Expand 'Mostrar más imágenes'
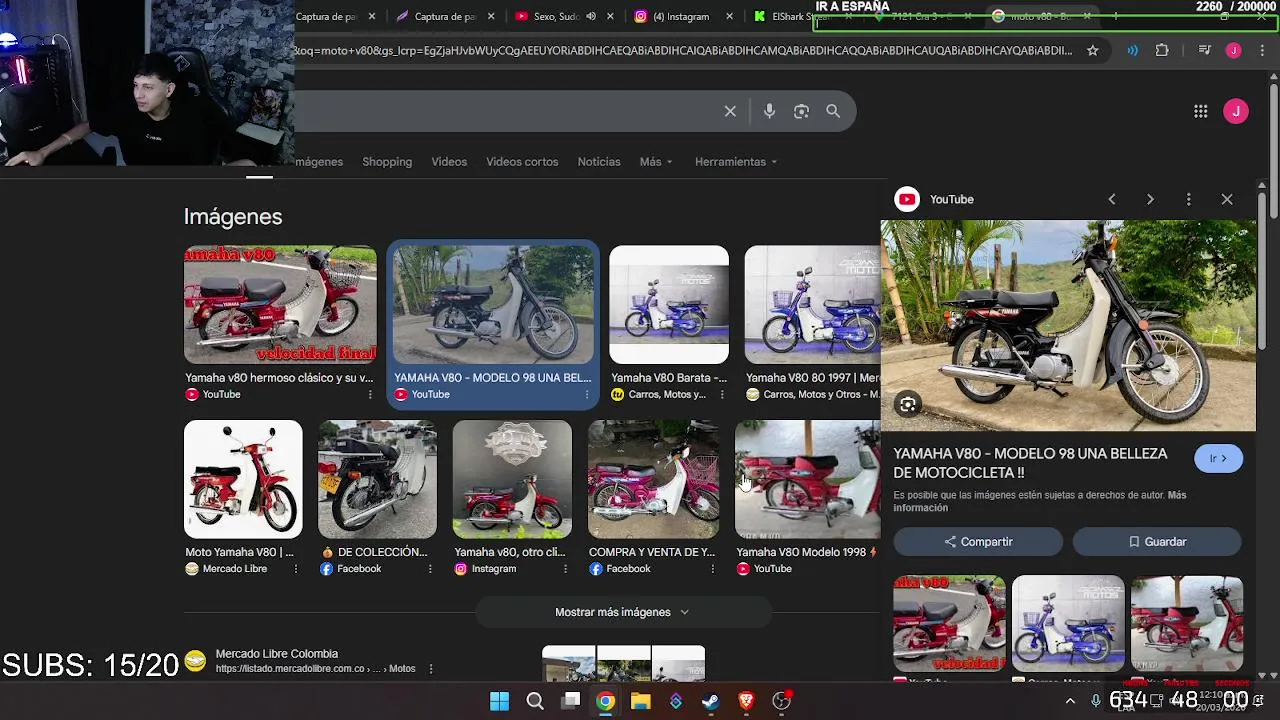This screenshot has height=720, width=1280. point(623,612)
